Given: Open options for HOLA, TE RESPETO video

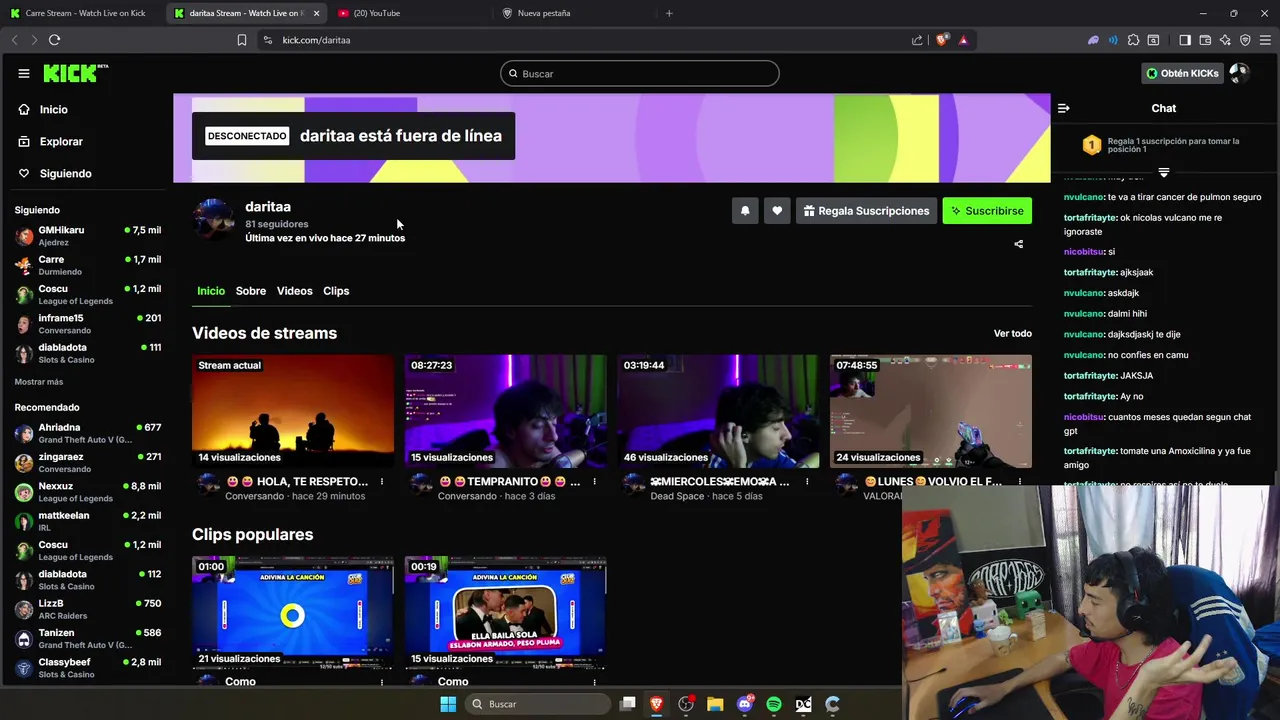Looking at the screenshot, I should (x=382, y=482).
